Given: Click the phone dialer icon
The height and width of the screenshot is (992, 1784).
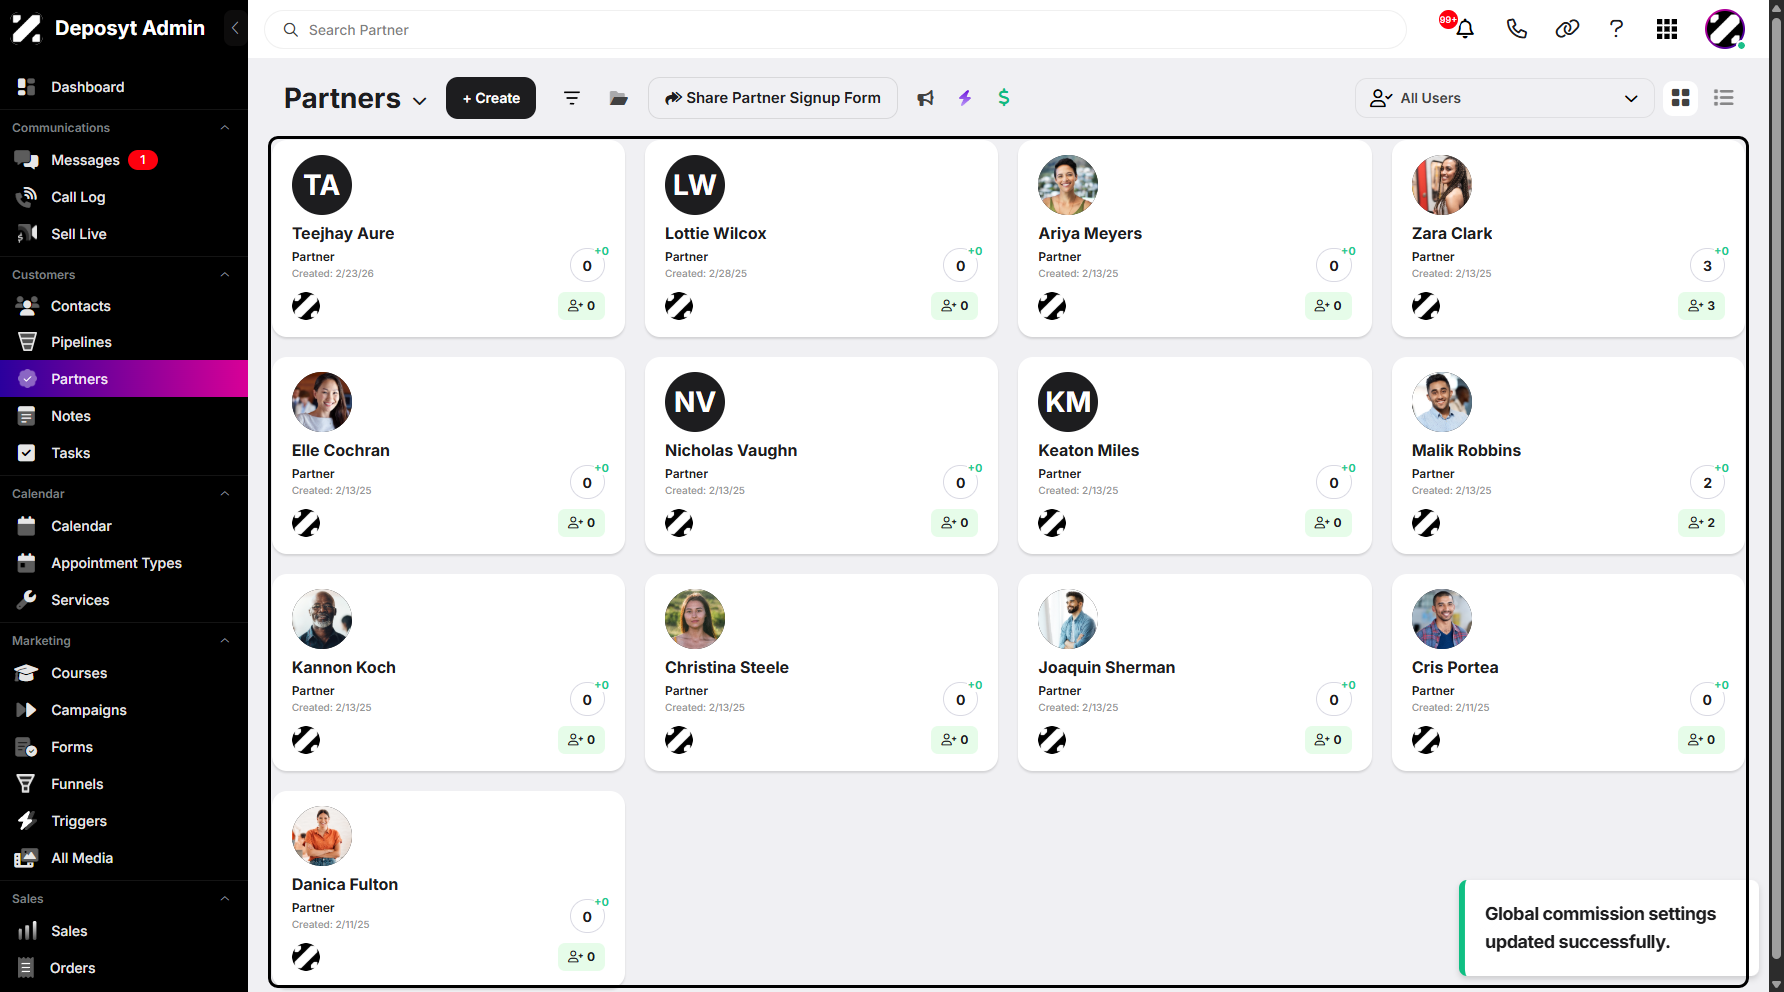Looking at the screenshot, I should [x=1516, y=29].
